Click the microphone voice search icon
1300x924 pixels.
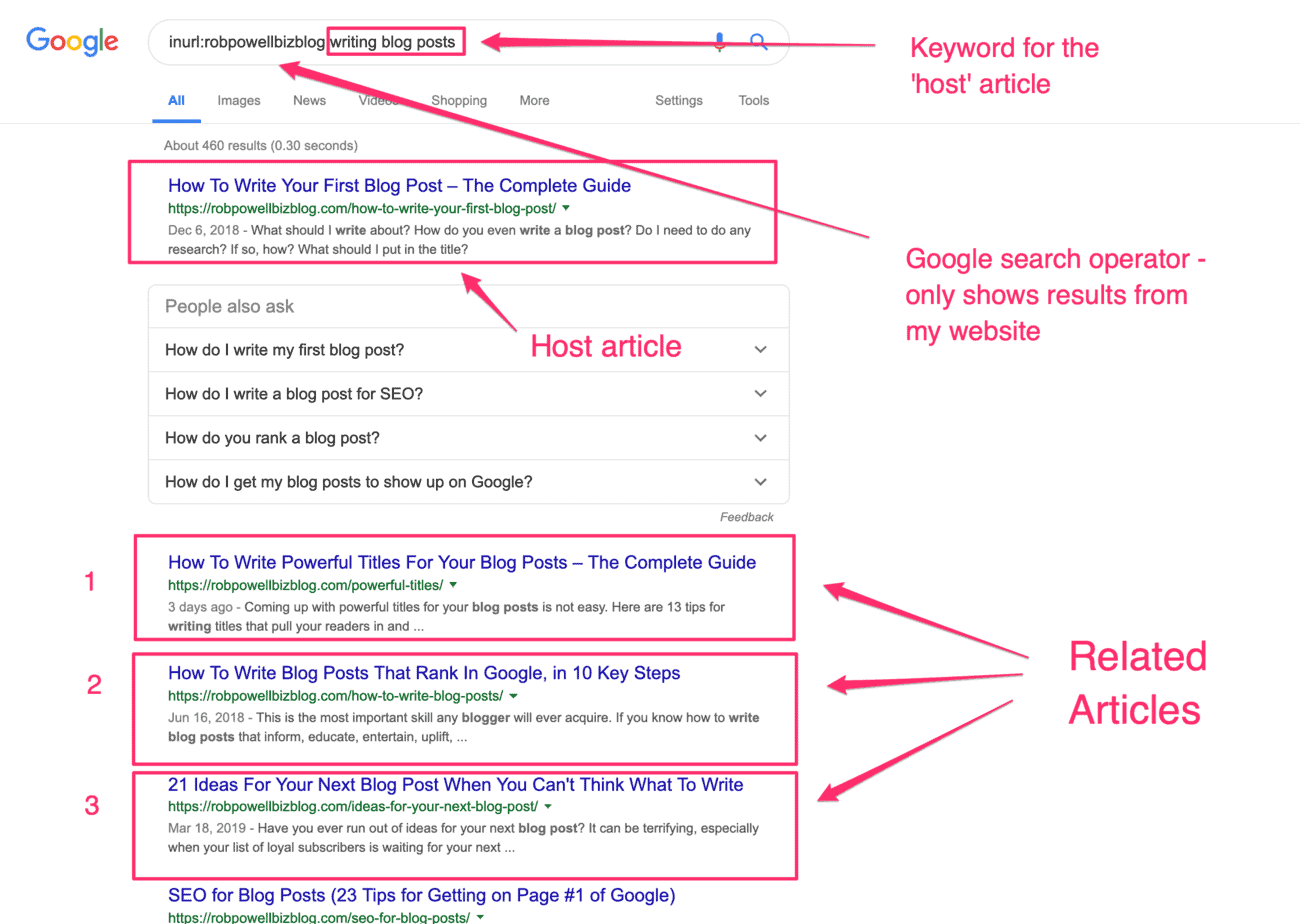point(719,41)
